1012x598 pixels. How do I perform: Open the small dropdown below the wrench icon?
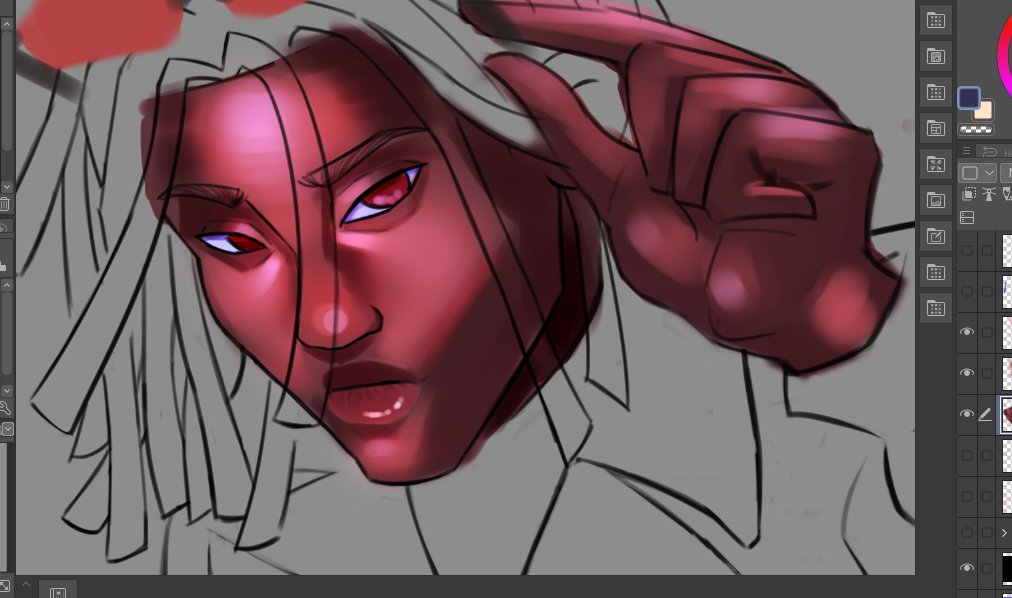[6, 429]
